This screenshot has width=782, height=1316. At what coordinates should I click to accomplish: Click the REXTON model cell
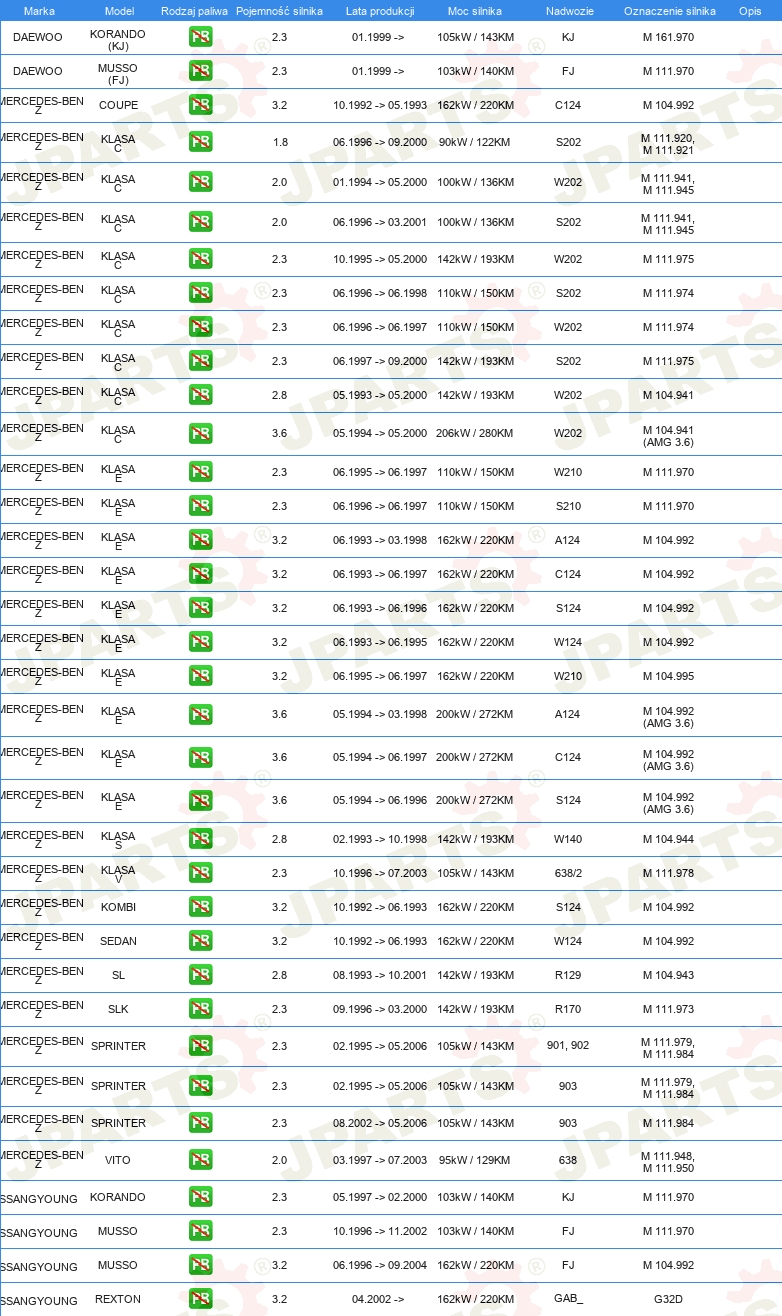[x=118, y=1299]
